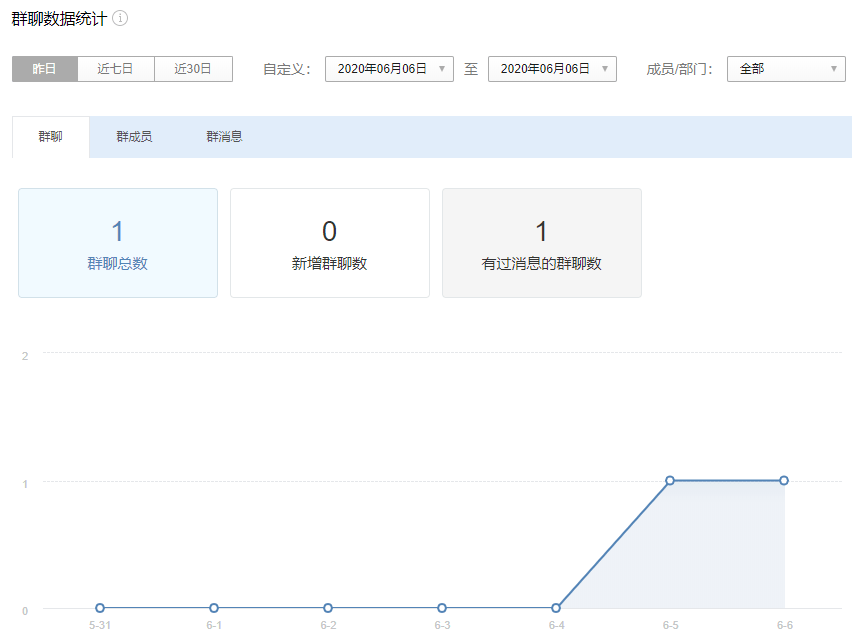This screenshot has height=638, width=855.
Task: Click the info icon beside 群聊数据统计
Action: (x=120, y=19)
